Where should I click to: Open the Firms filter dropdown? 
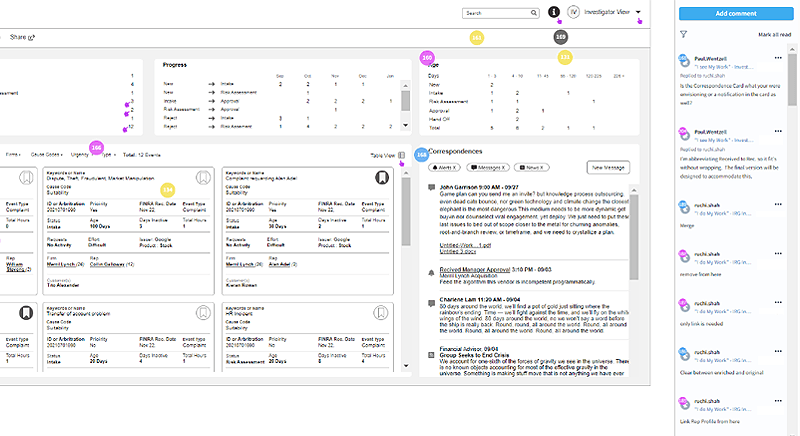tap(13, 155)
